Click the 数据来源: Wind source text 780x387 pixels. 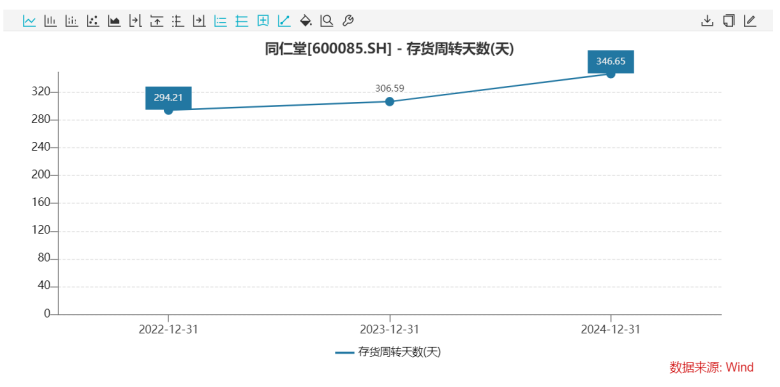coord(711,368)
